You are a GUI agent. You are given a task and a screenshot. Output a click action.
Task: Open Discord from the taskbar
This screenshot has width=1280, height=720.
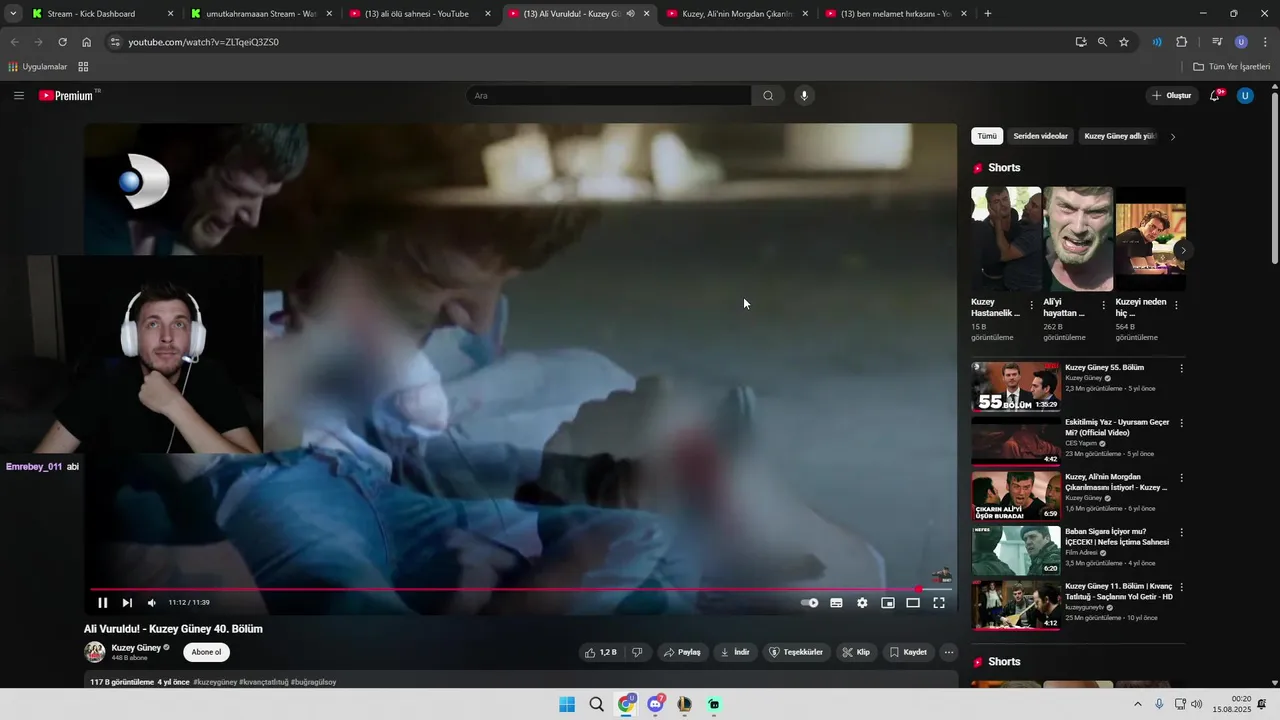656,705
